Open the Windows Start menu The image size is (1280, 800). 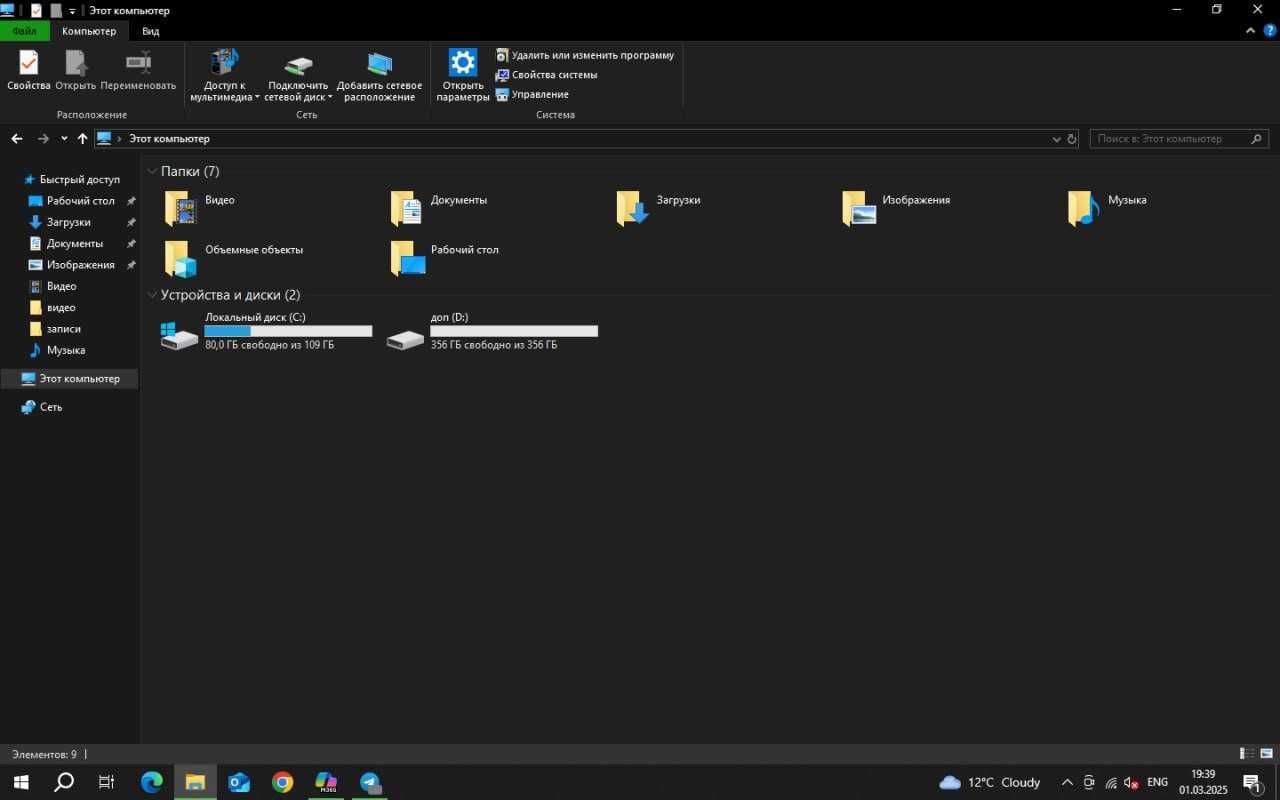click(20, 782)
